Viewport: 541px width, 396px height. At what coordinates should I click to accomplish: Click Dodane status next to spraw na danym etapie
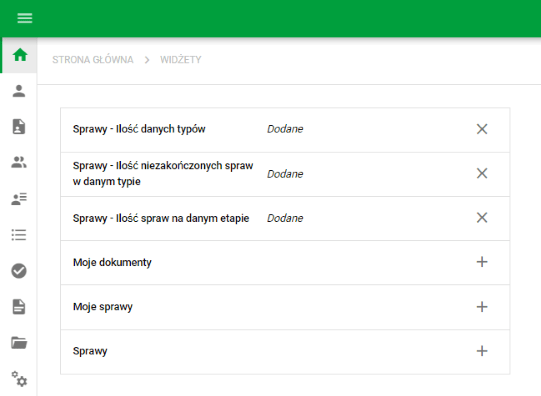tap(285, 218)
